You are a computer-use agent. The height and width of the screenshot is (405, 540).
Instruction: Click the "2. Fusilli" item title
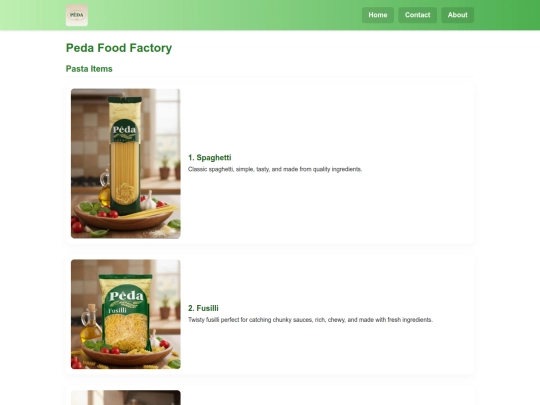203,308
